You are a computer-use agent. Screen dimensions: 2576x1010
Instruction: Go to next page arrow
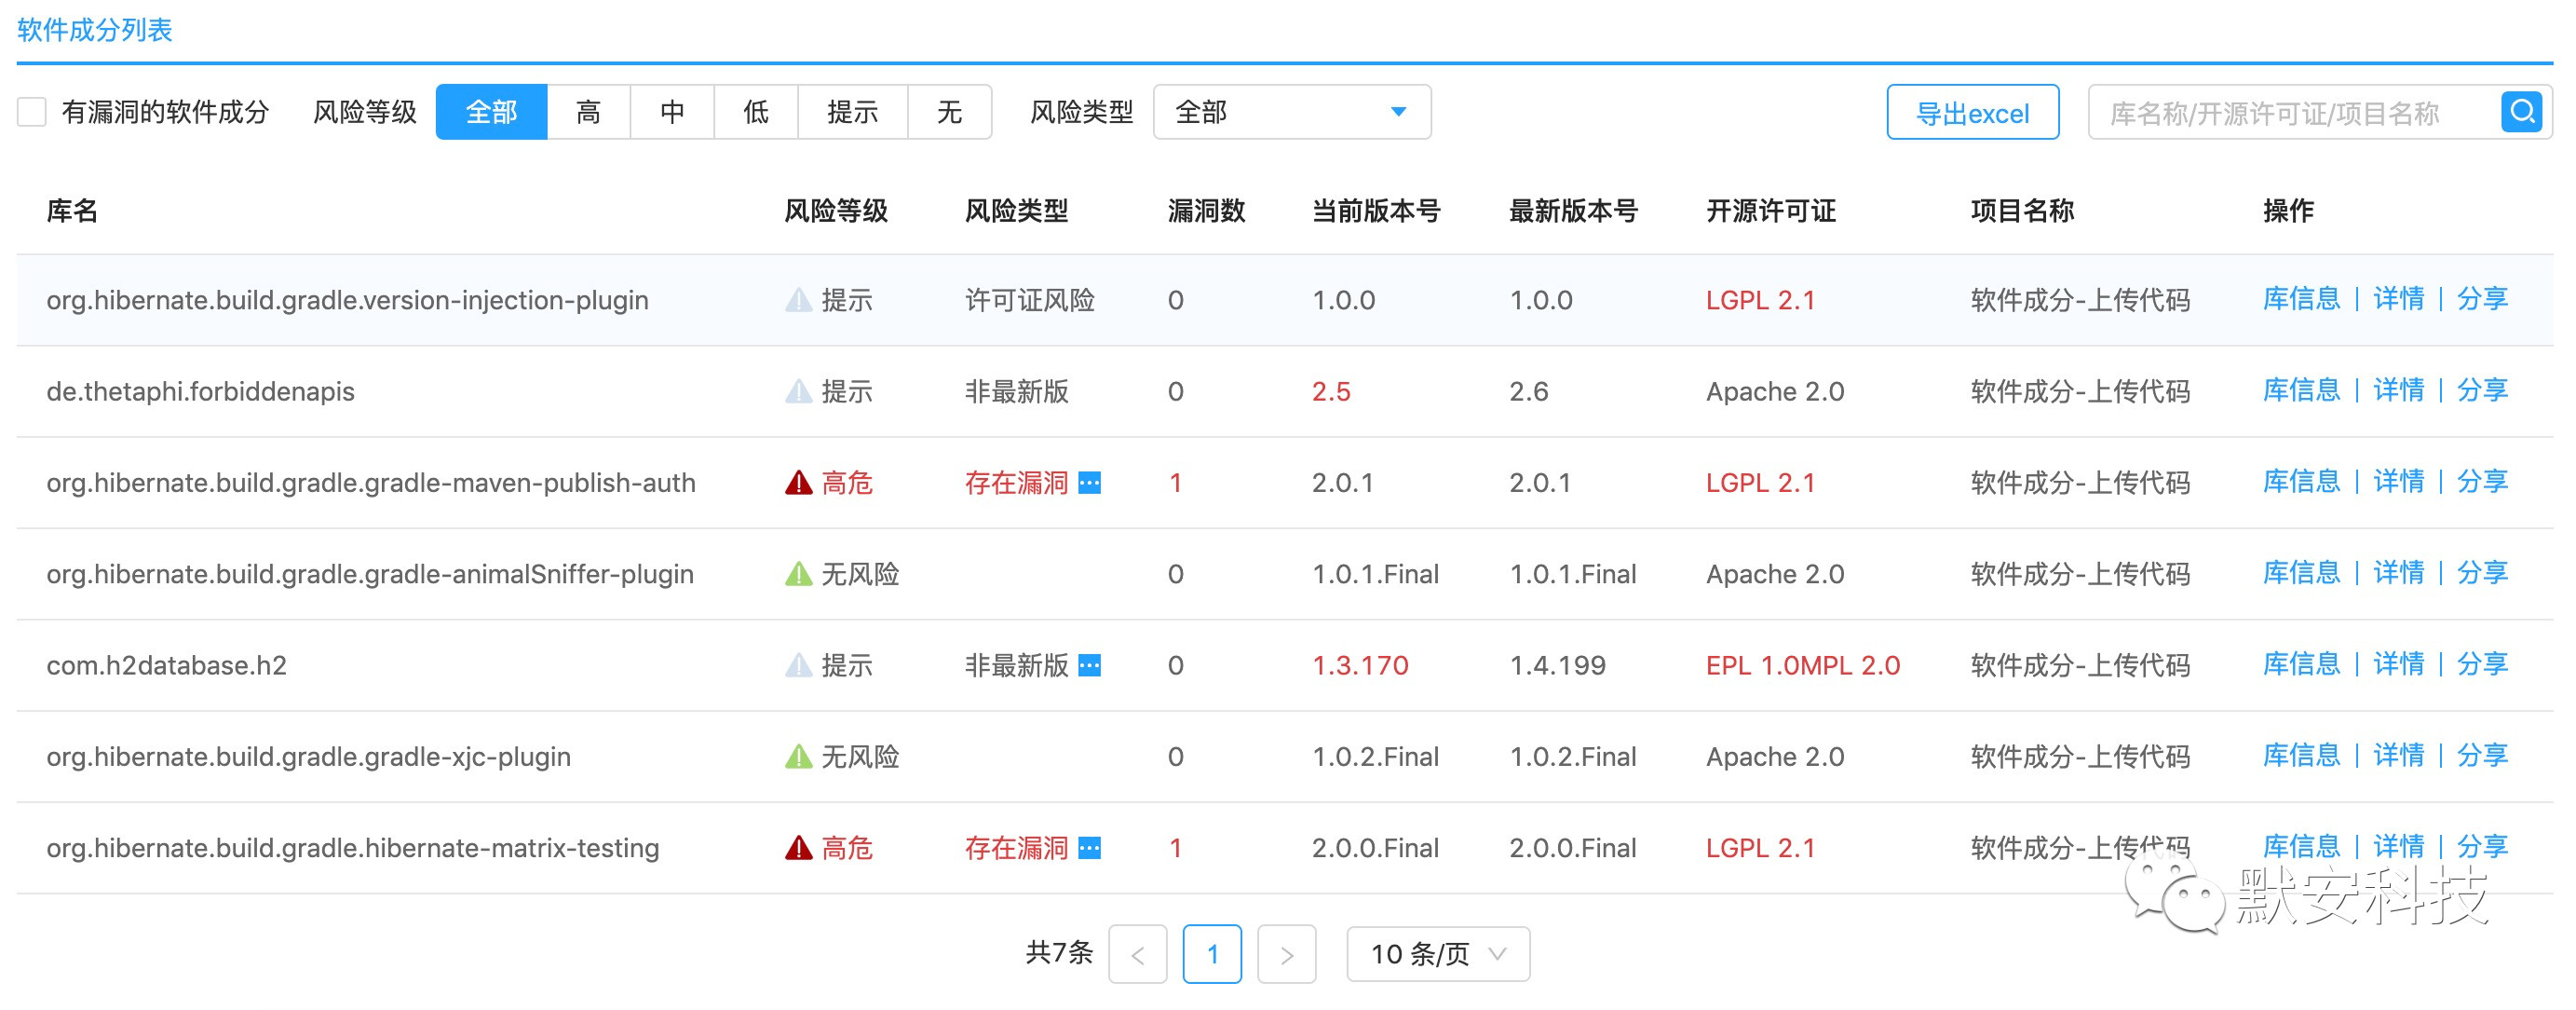pyautogui.click(x=1286, y=954)
